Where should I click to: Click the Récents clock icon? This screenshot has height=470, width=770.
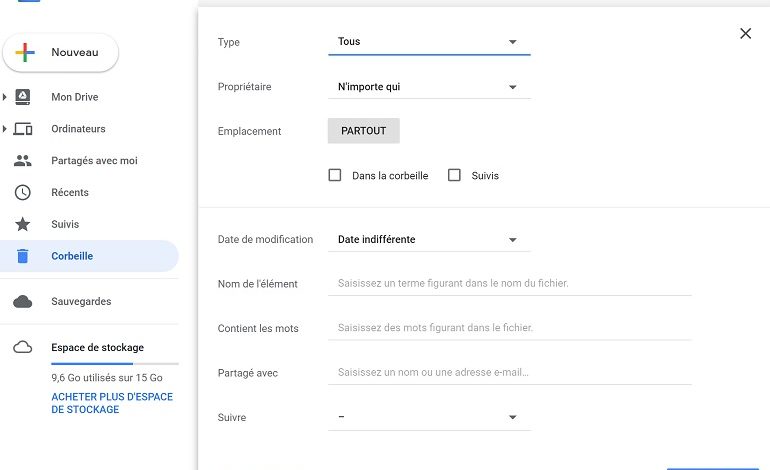(23, 193)
